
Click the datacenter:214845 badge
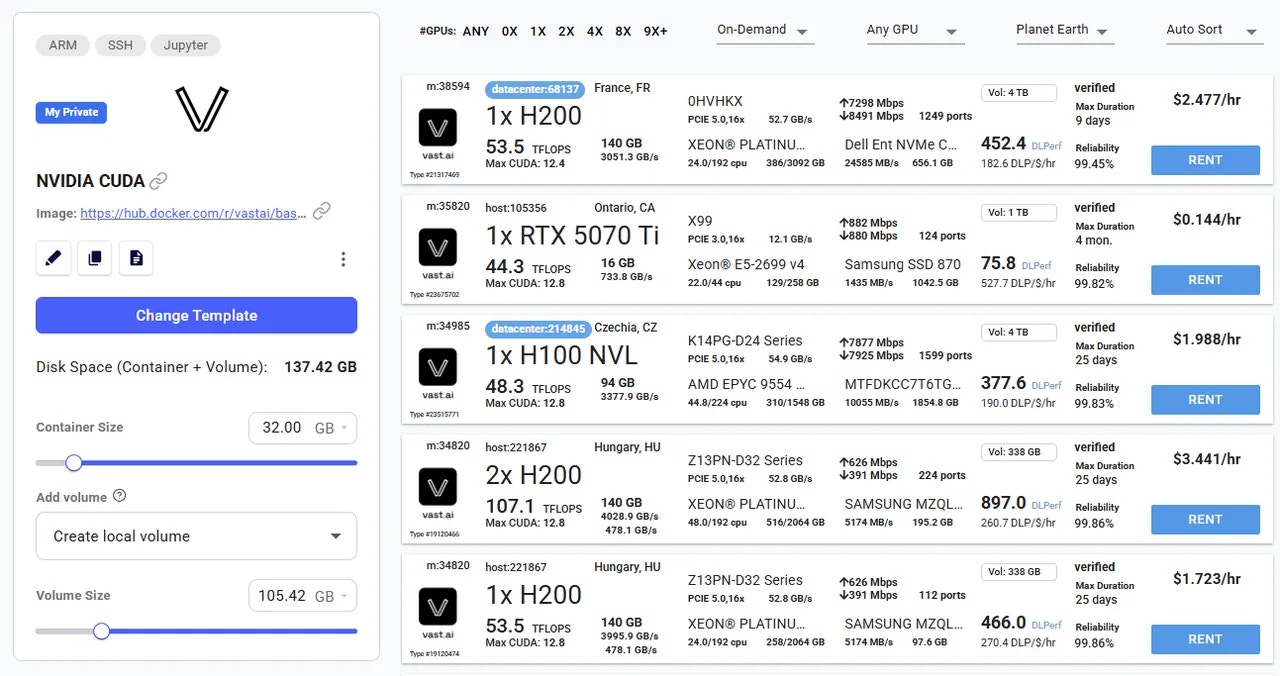pyautogui.click(x=539, y=329)
